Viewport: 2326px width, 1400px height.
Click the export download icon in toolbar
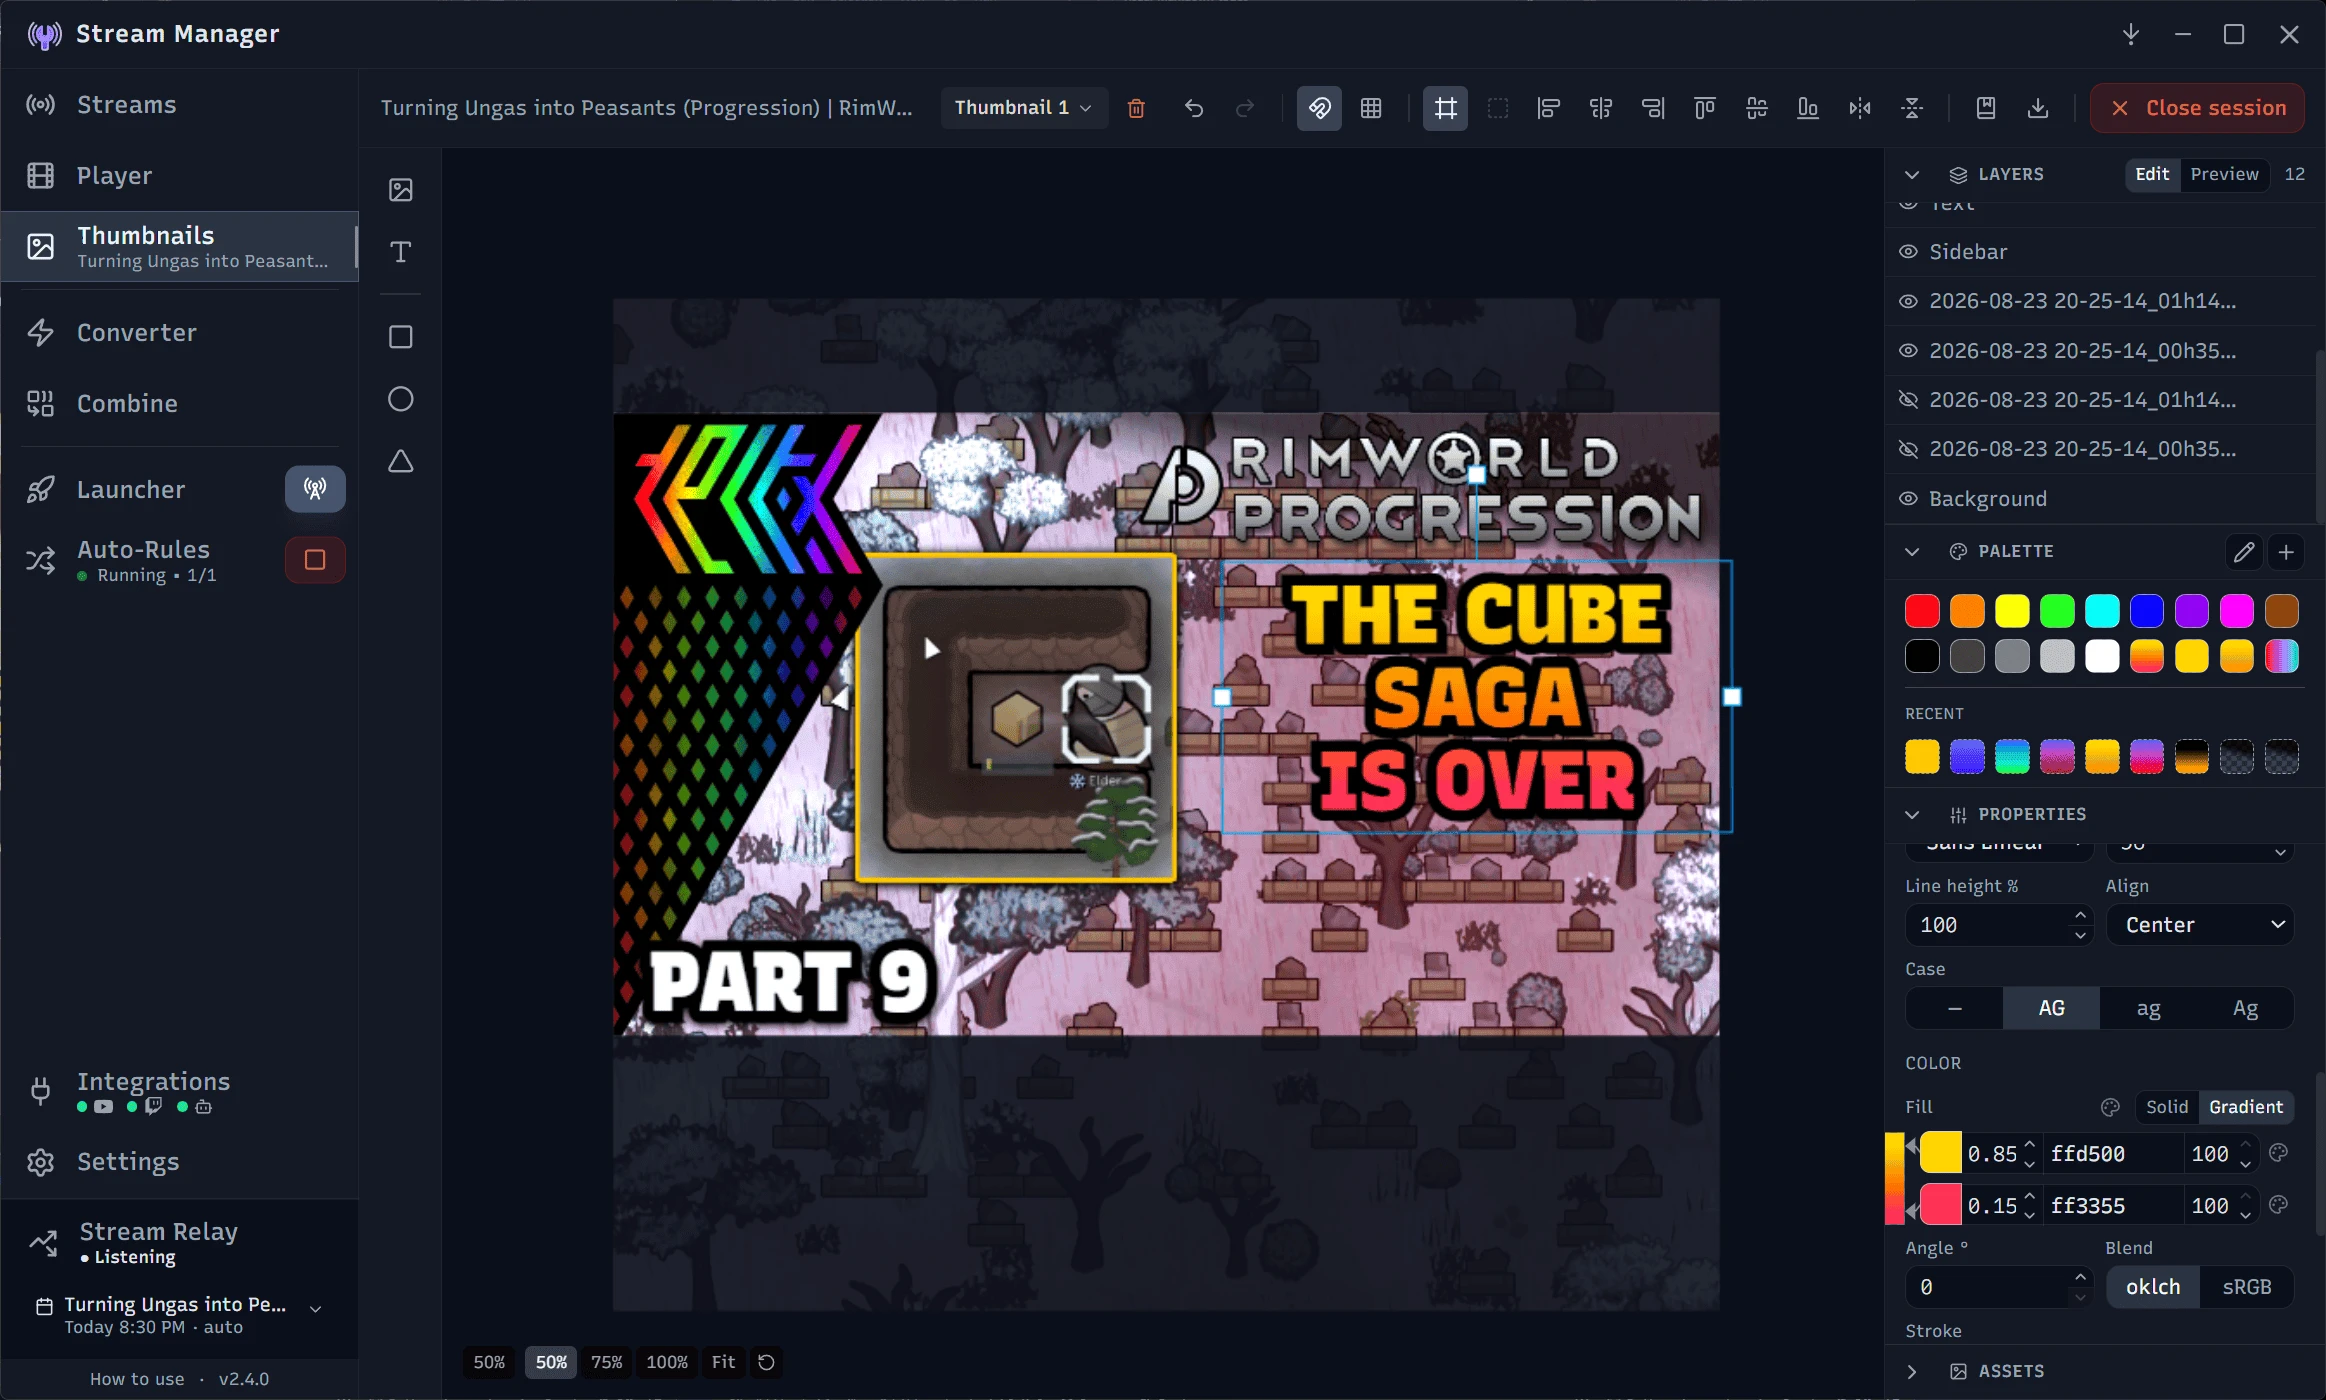(x=2038, y=108)
